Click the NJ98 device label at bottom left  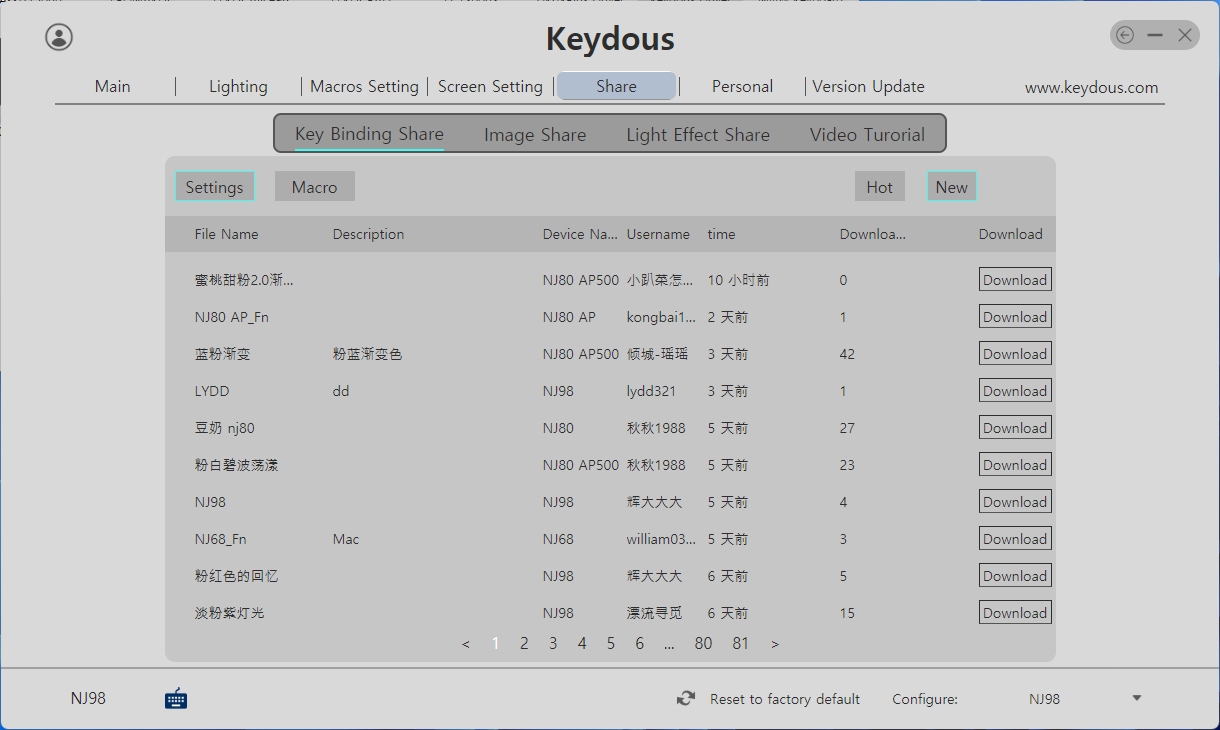[x=88, y=698]
